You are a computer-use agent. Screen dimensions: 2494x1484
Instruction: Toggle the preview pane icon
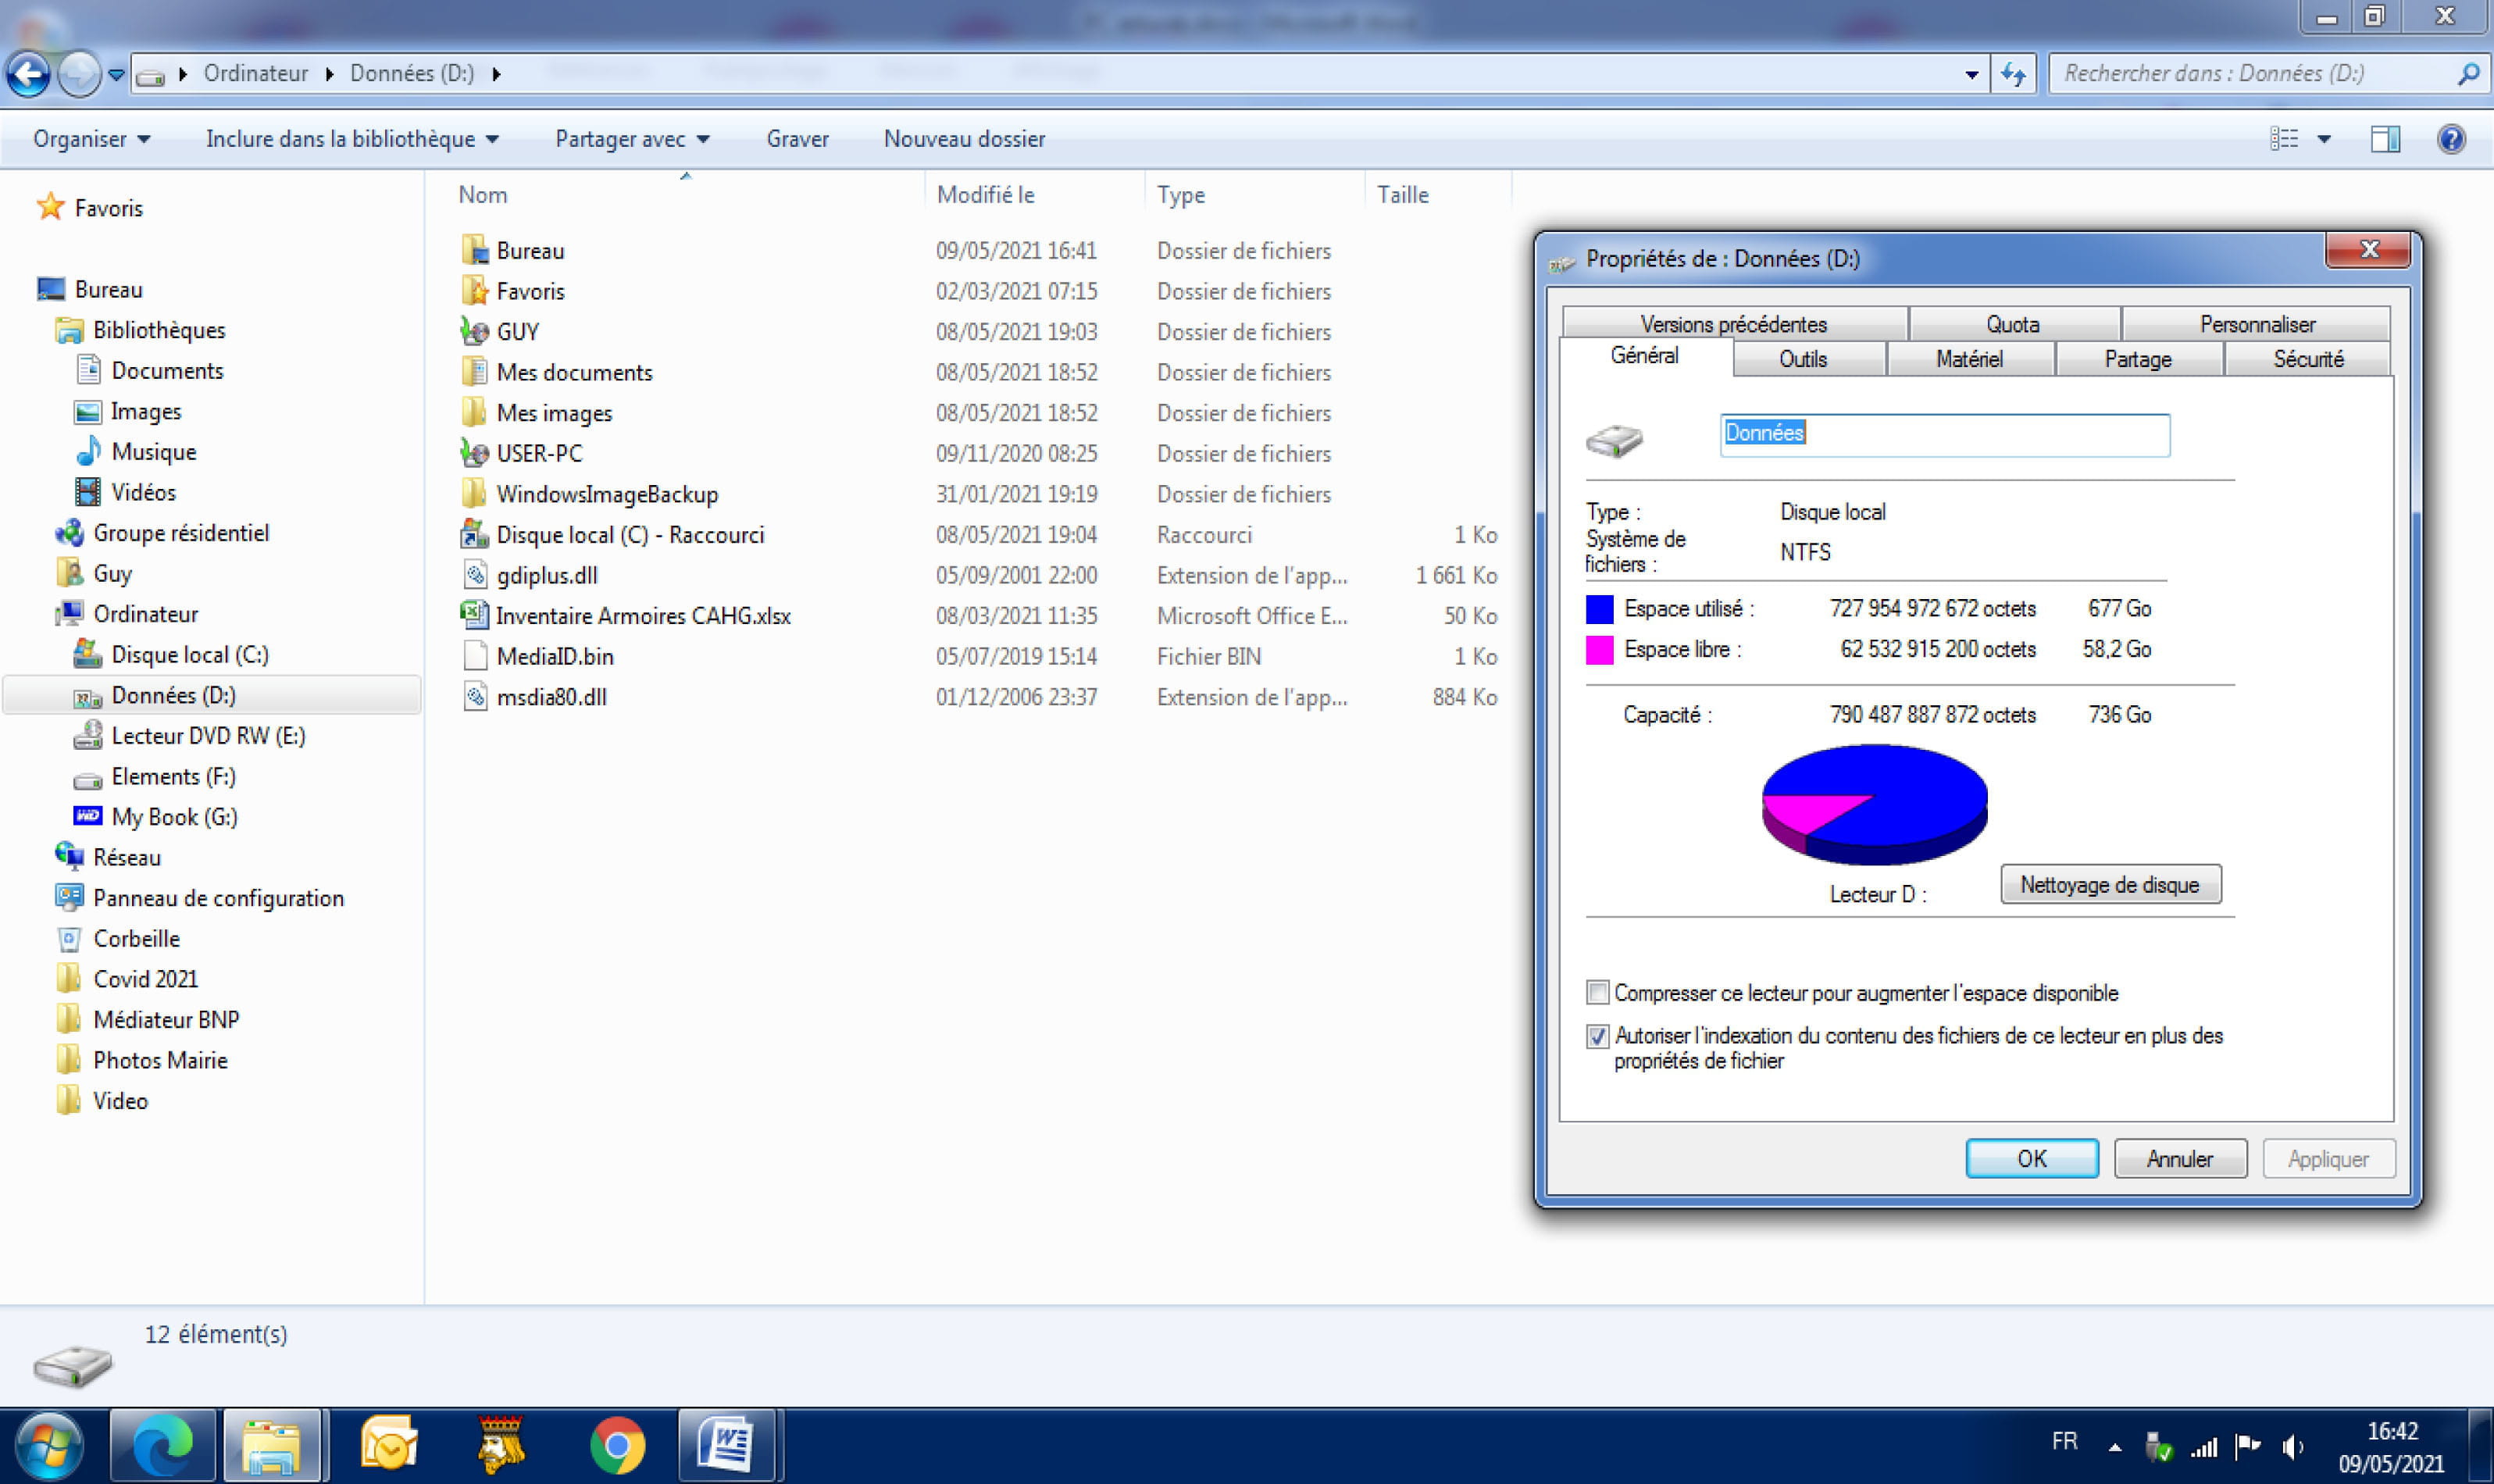click(x=2385, y=139)
